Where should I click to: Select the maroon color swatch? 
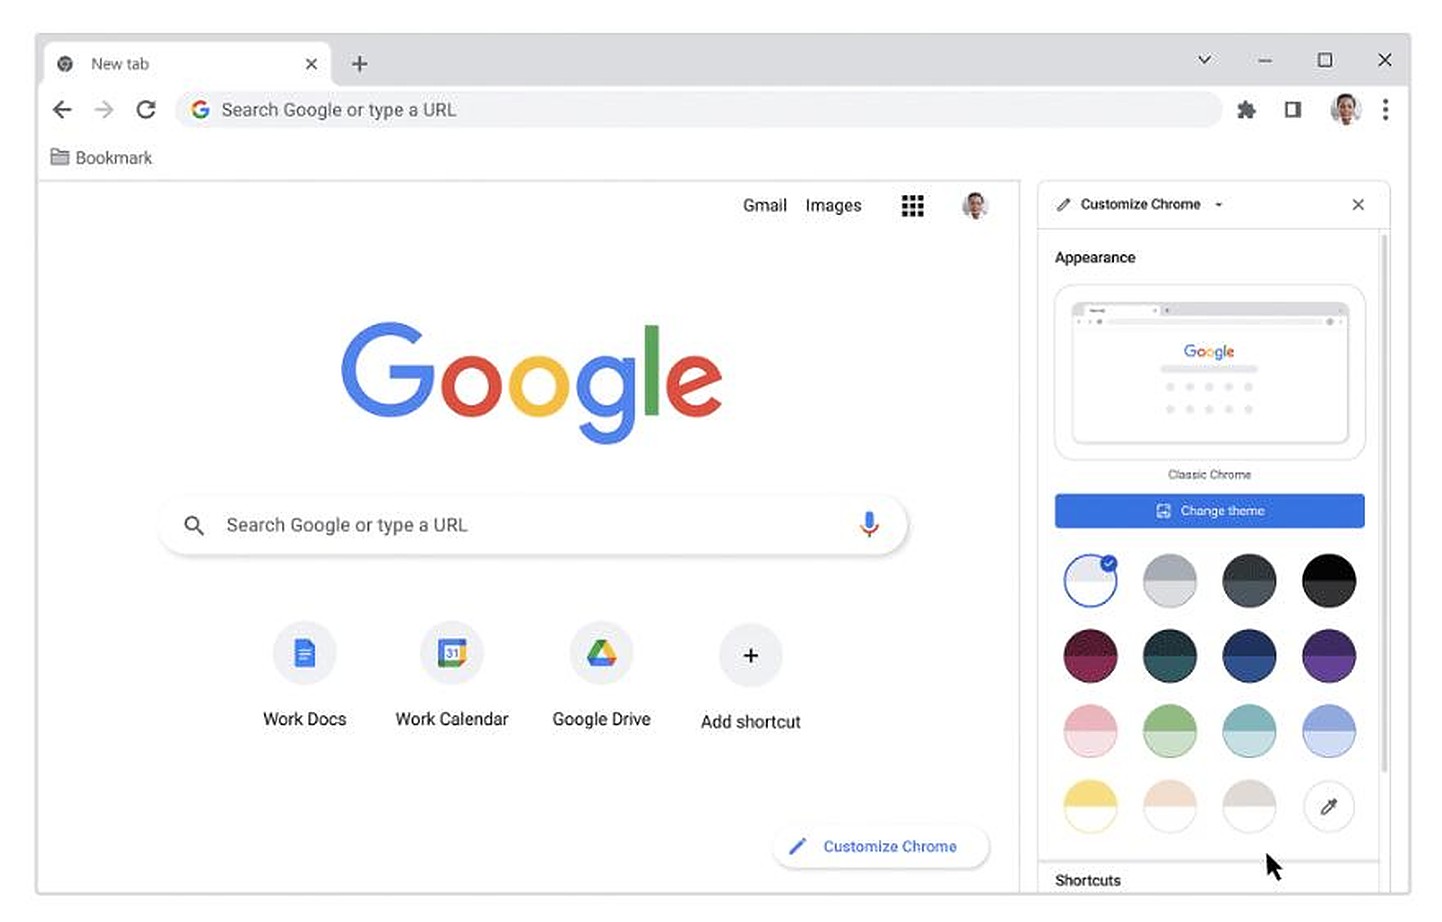(x=1090, y=656)
